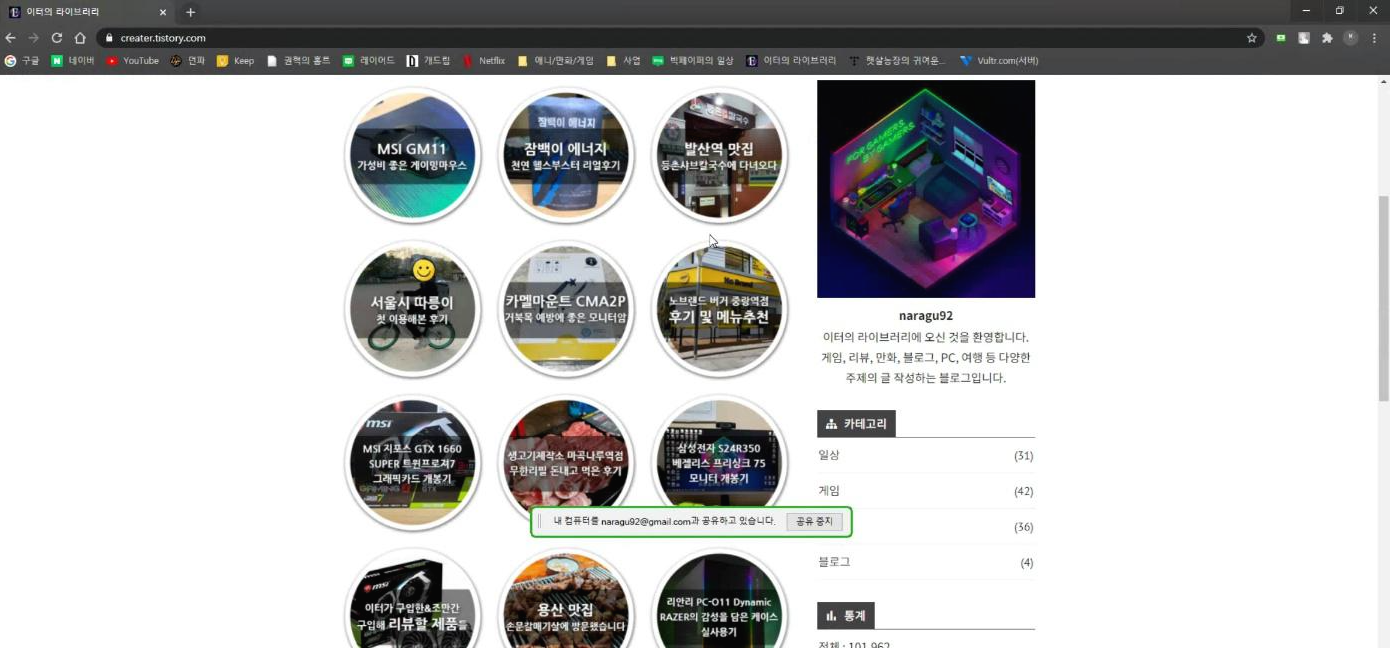Open the 잠백이 에너지 review post
1390x648 pixels.
coord(566,156)
